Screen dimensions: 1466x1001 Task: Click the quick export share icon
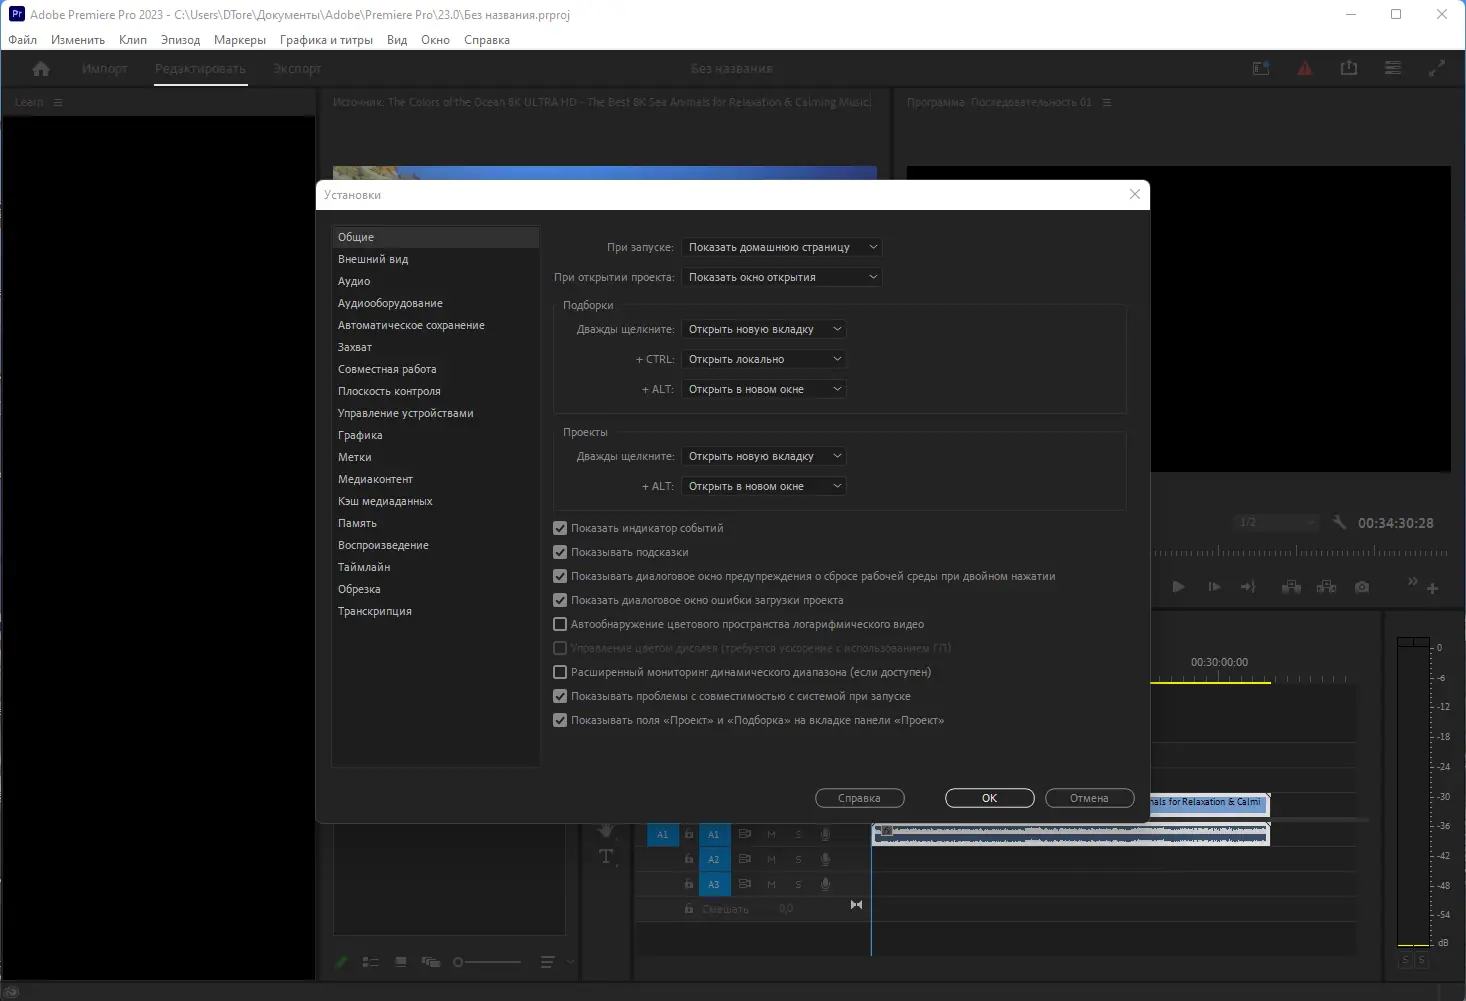[1349, 68]
